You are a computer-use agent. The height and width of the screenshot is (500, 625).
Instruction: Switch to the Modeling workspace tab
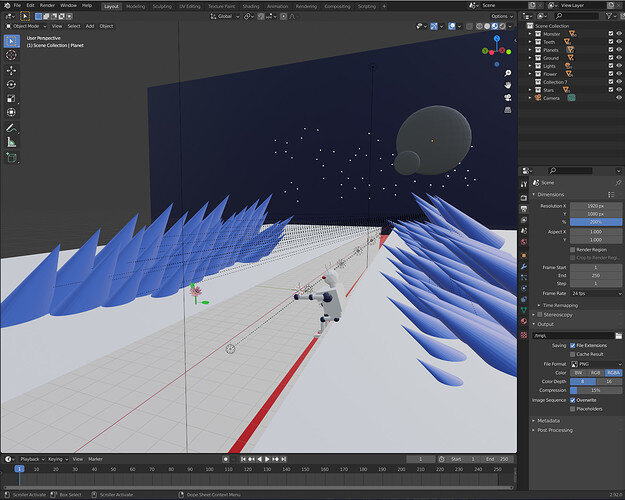point(136,6)
